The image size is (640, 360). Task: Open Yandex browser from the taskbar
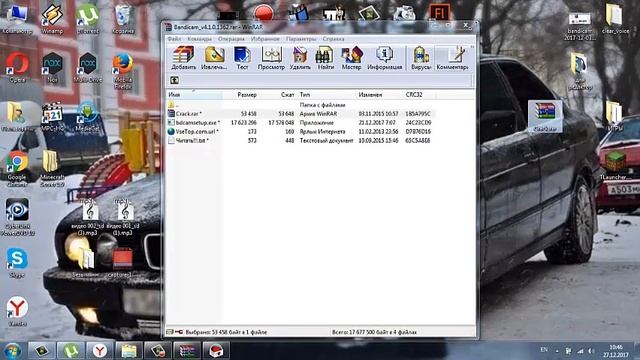click(100, 351)
